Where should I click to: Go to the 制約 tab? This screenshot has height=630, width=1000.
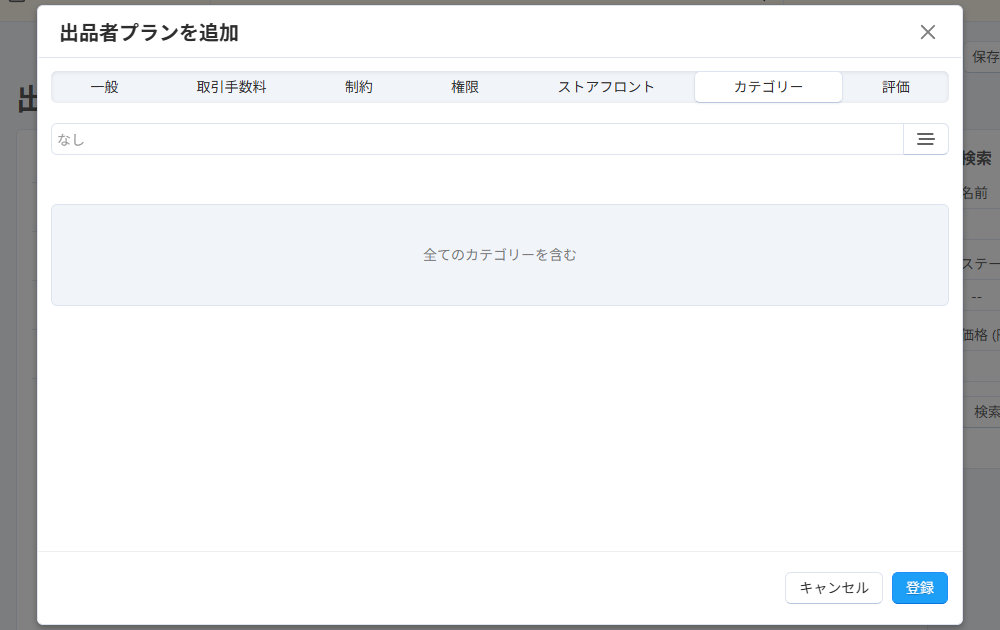pos(359,87)
